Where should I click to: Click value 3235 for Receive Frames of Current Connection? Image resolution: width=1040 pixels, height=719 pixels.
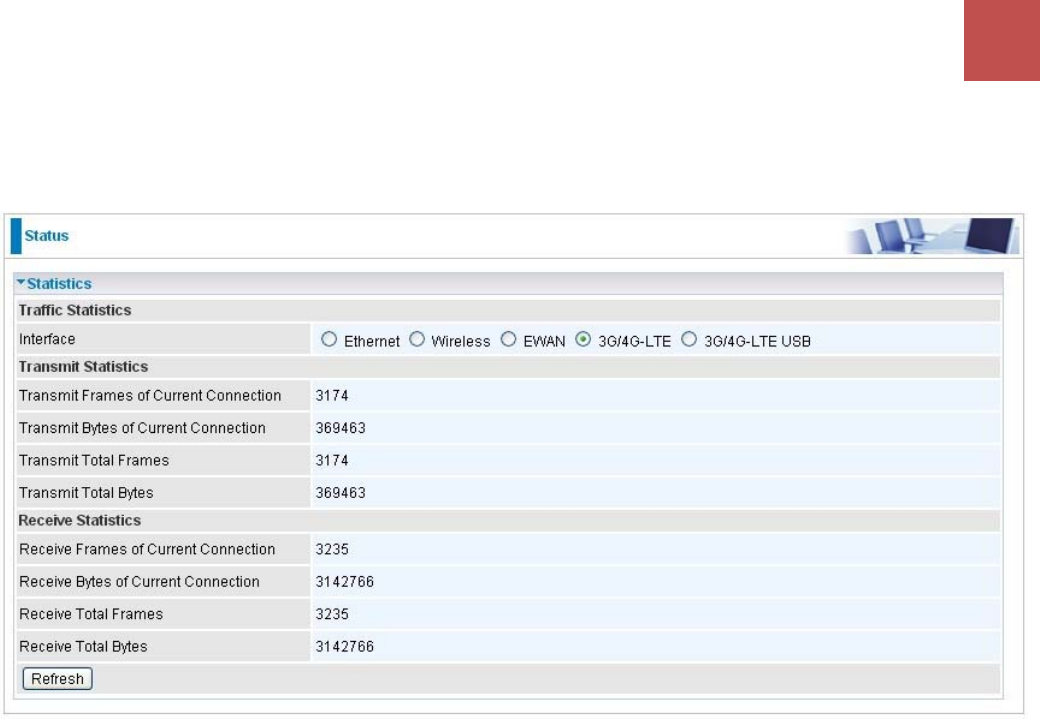(x=332, y=549)
